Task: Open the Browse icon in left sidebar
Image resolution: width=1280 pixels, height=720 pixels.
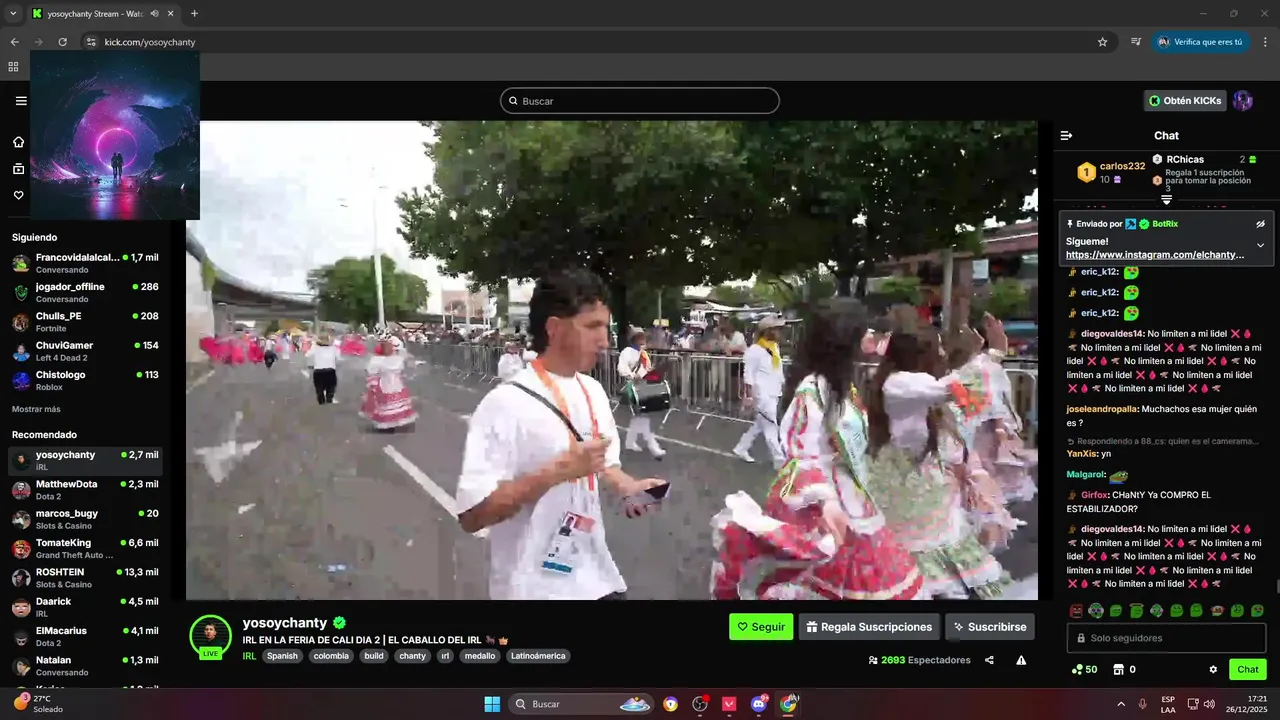Action: coord(18,169)
